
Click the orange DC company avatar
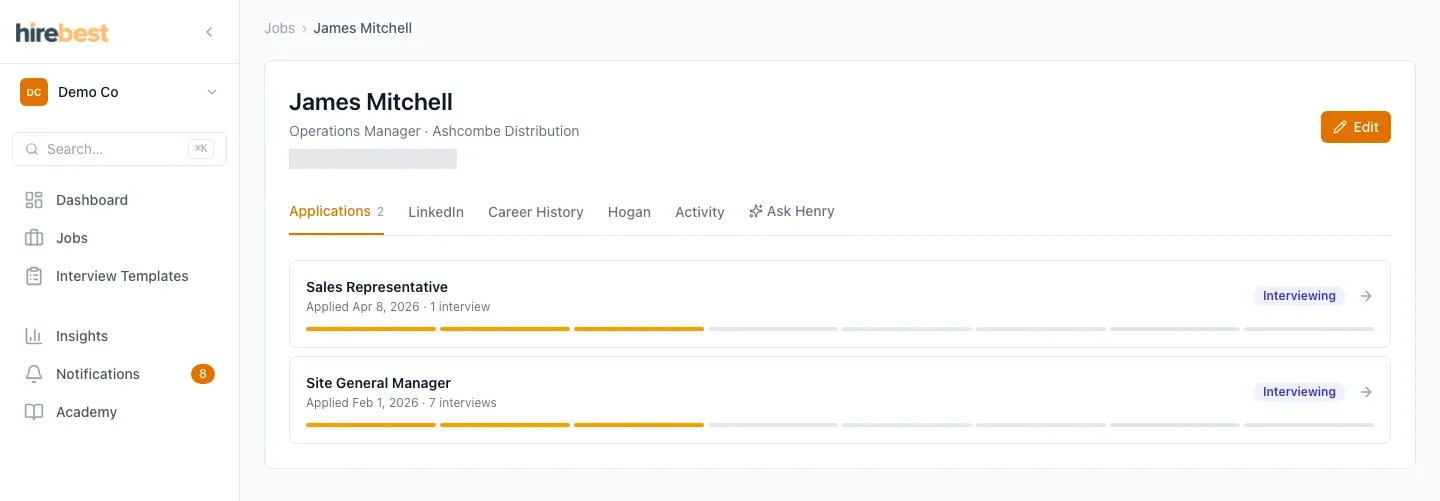tap(34, 92)
